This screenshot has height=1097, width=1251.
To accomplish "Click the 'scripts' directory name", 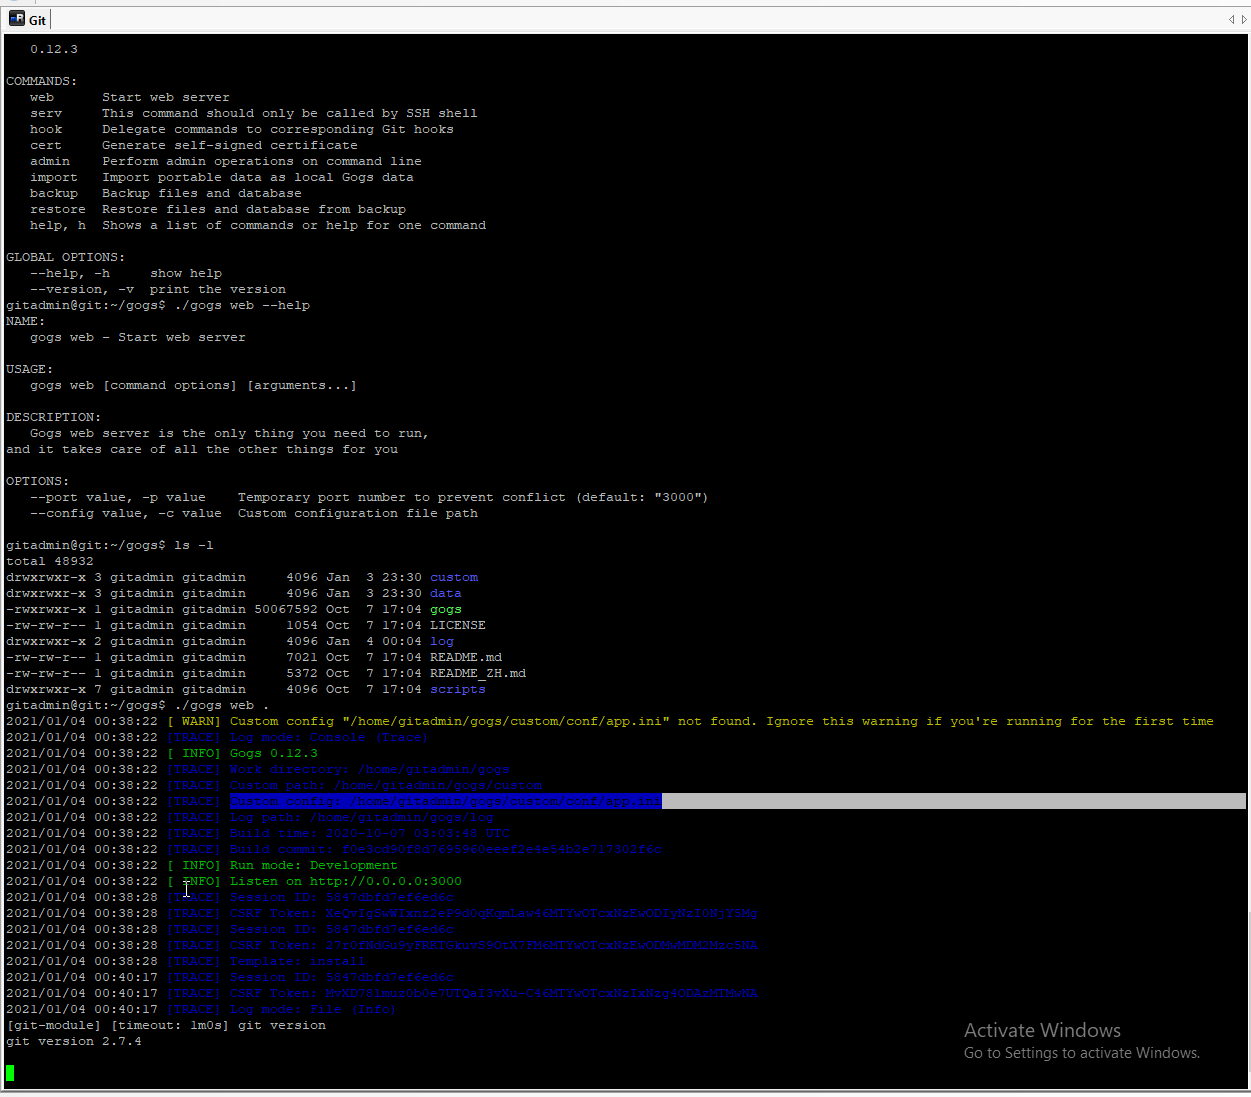I will coord(458,689).
